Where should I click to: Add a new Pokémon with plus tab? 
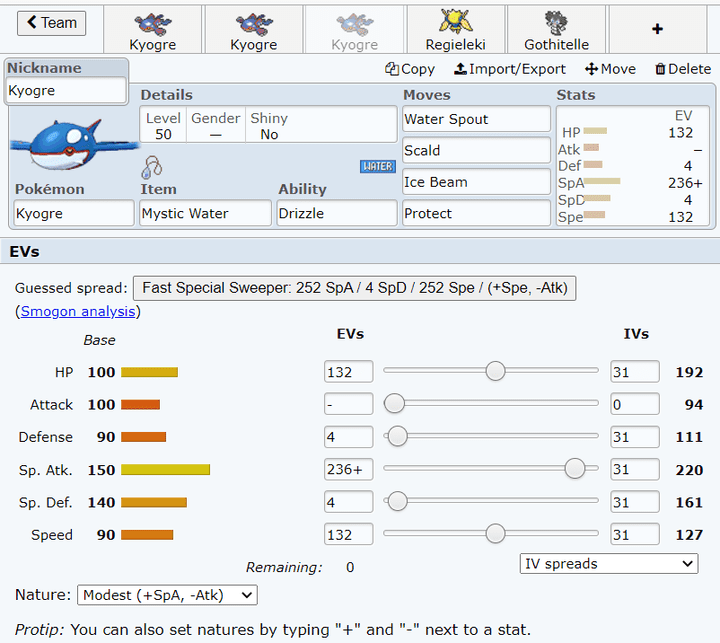658,29
